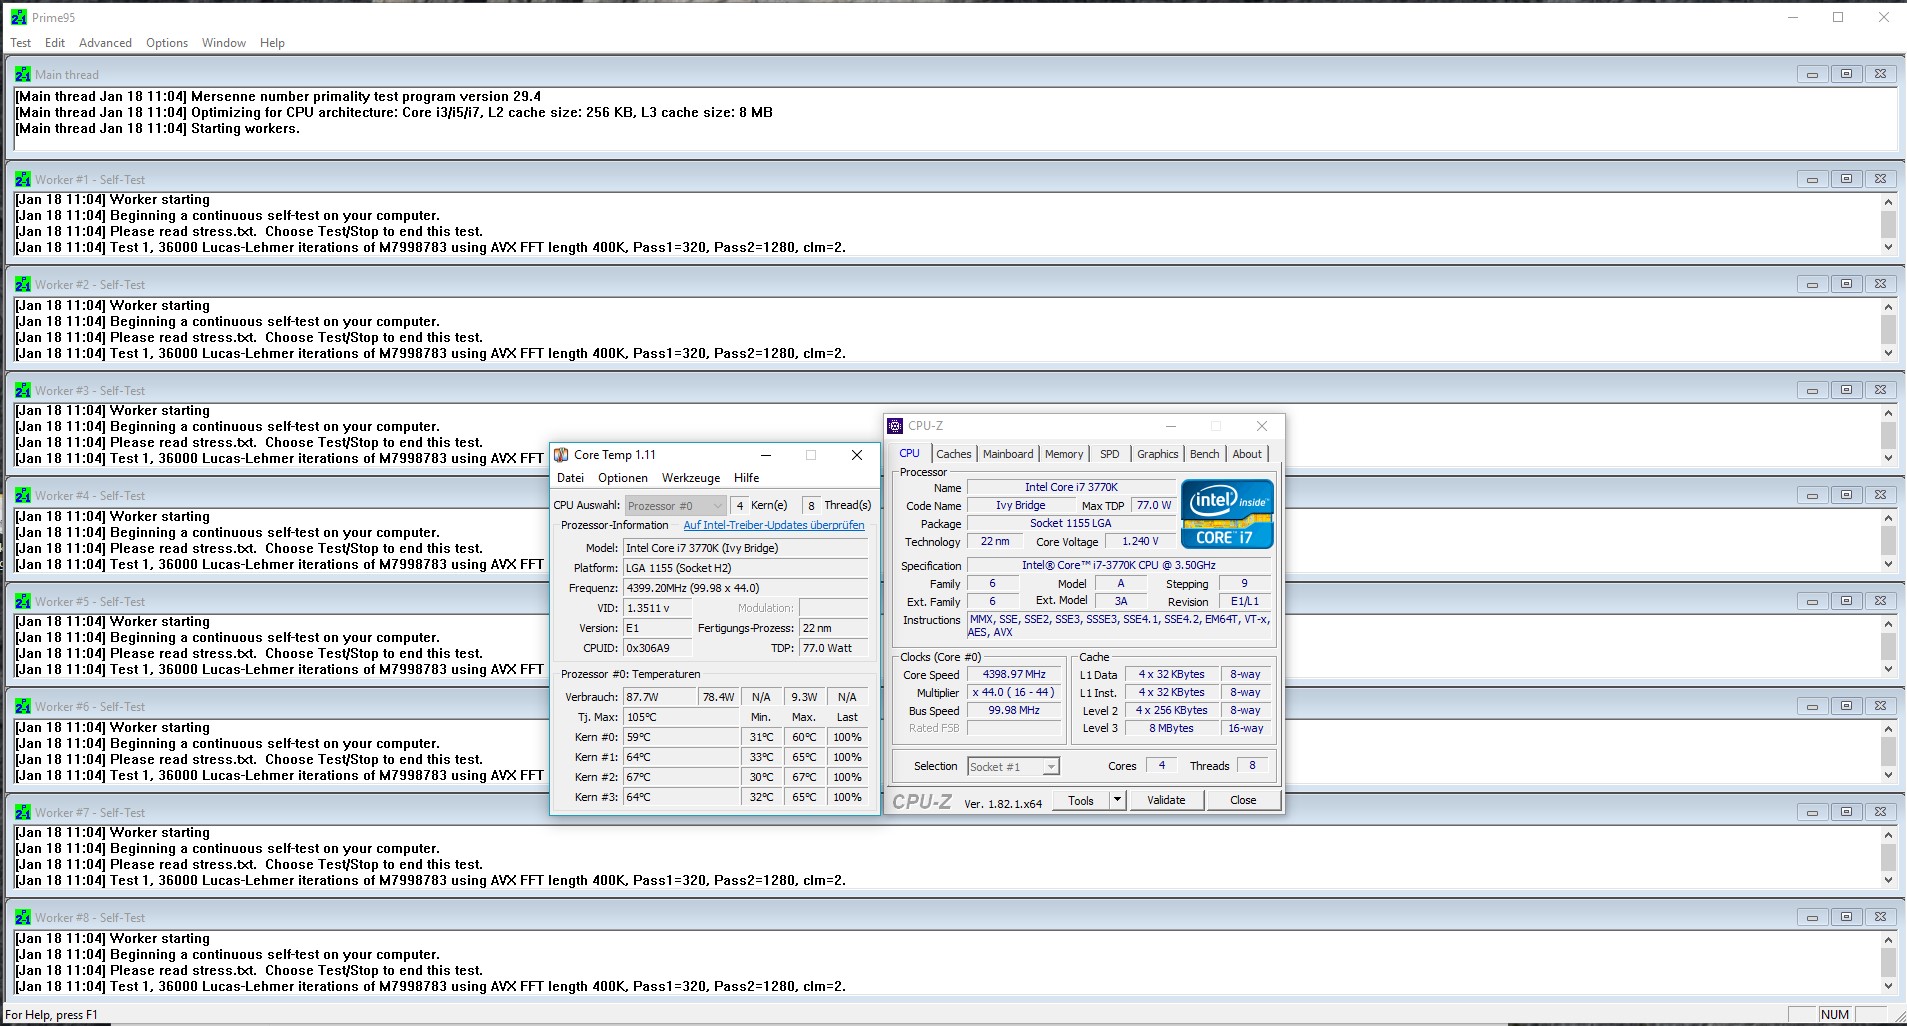Open the Advanced menu in Prime95

[105, 43]
